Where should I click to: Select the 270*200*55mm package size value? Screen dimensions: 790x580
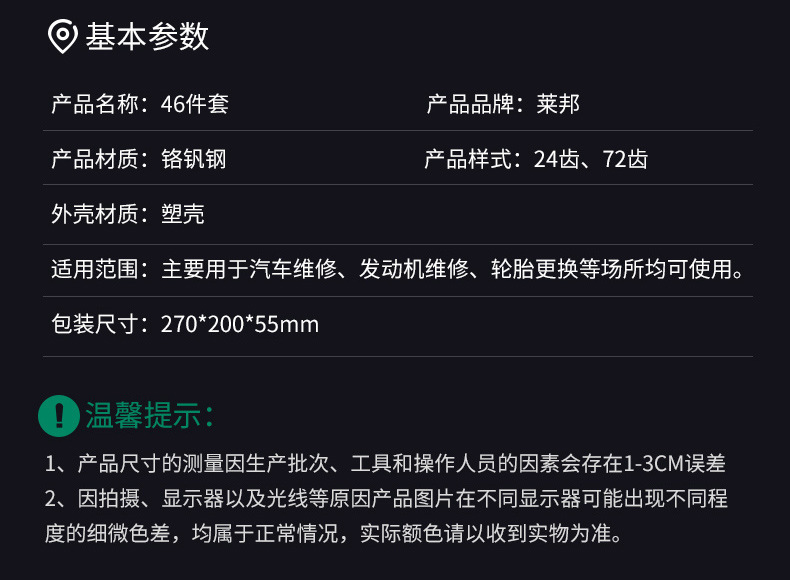pyautogui.click(x=240, y=324)
